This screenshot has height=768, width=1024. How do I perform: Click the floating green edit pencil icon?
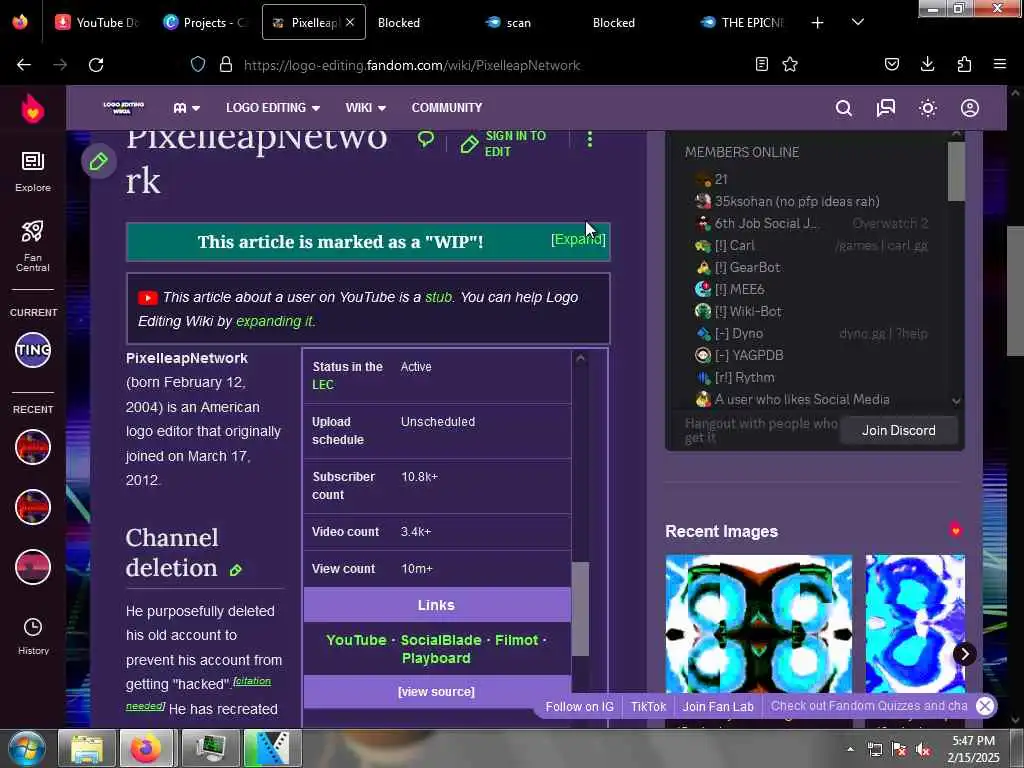99,161
